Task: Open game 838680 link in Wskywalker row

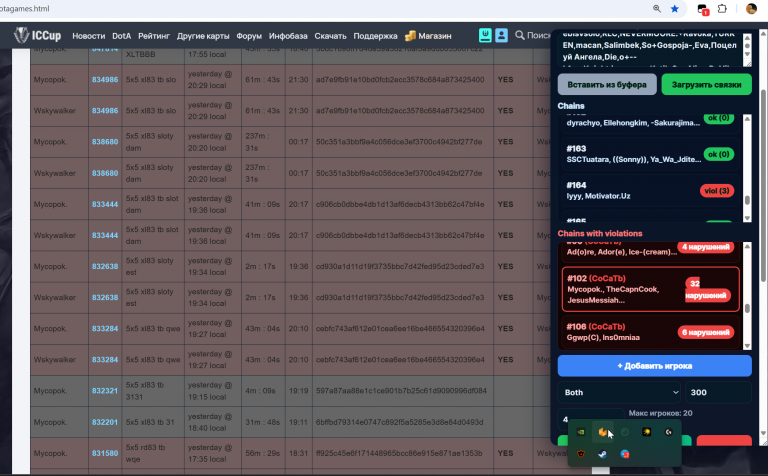Action: coord(105,173)
